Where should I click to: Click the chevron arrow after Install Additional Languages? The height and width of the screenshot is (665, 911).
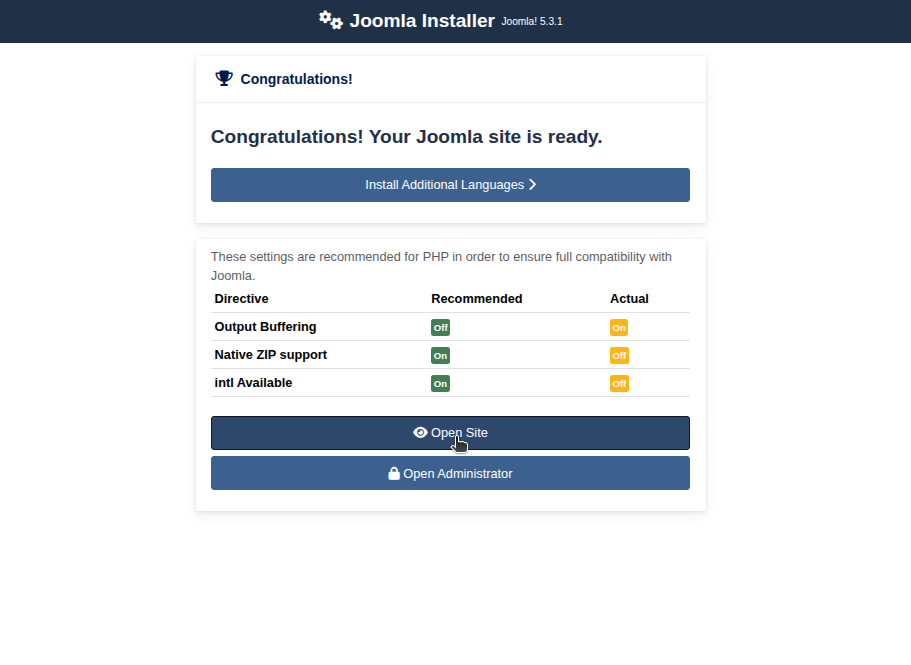coord(532,185)
